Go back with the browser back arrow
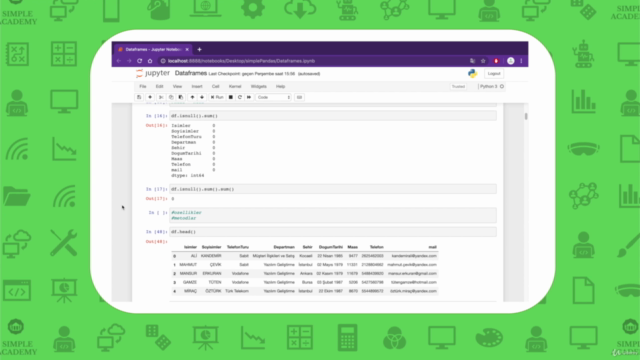The image size is (640, 360). coord(119,61)
